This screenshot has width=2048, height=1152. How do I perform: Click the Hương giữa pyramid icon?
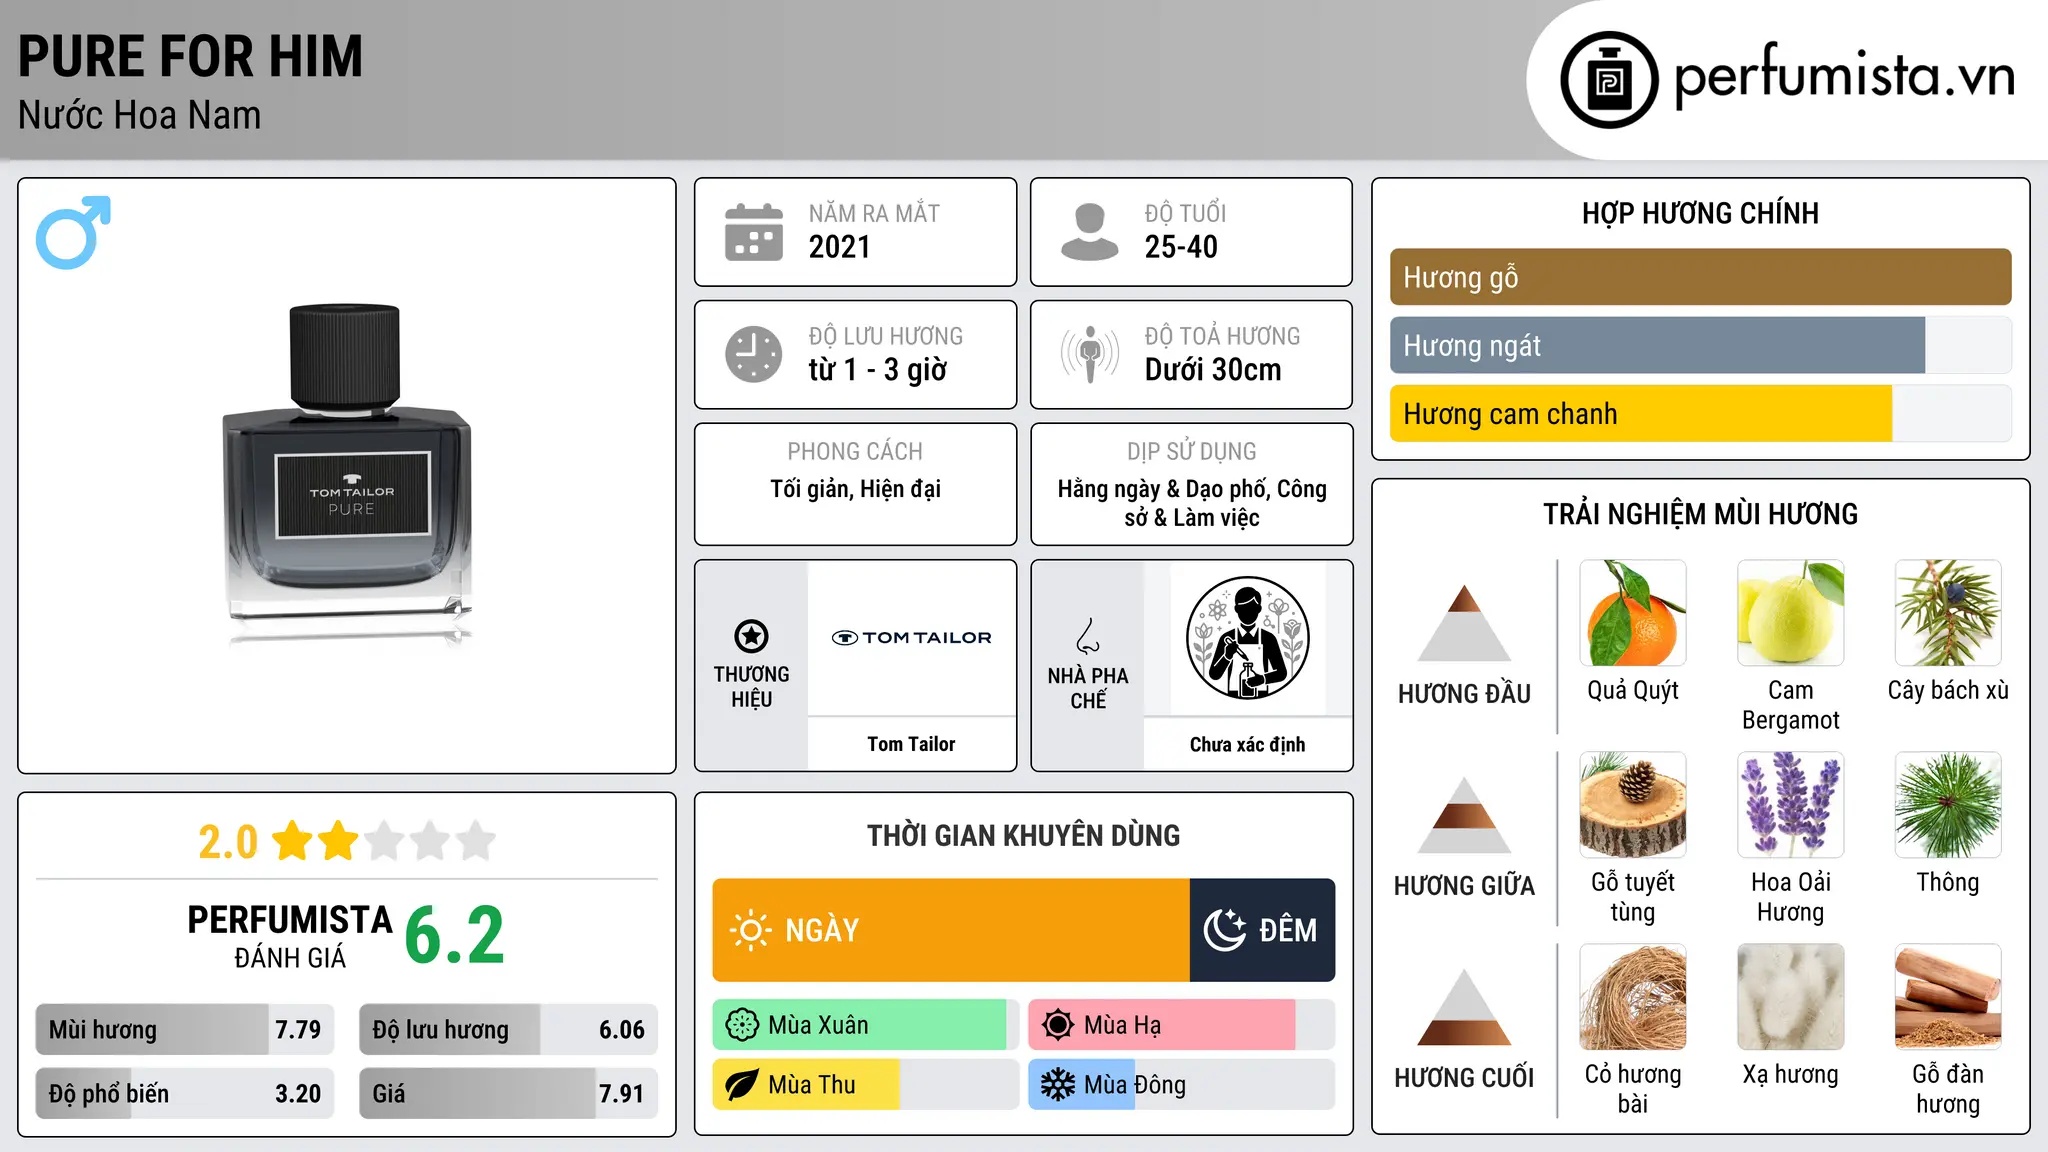click(1464, 815)
